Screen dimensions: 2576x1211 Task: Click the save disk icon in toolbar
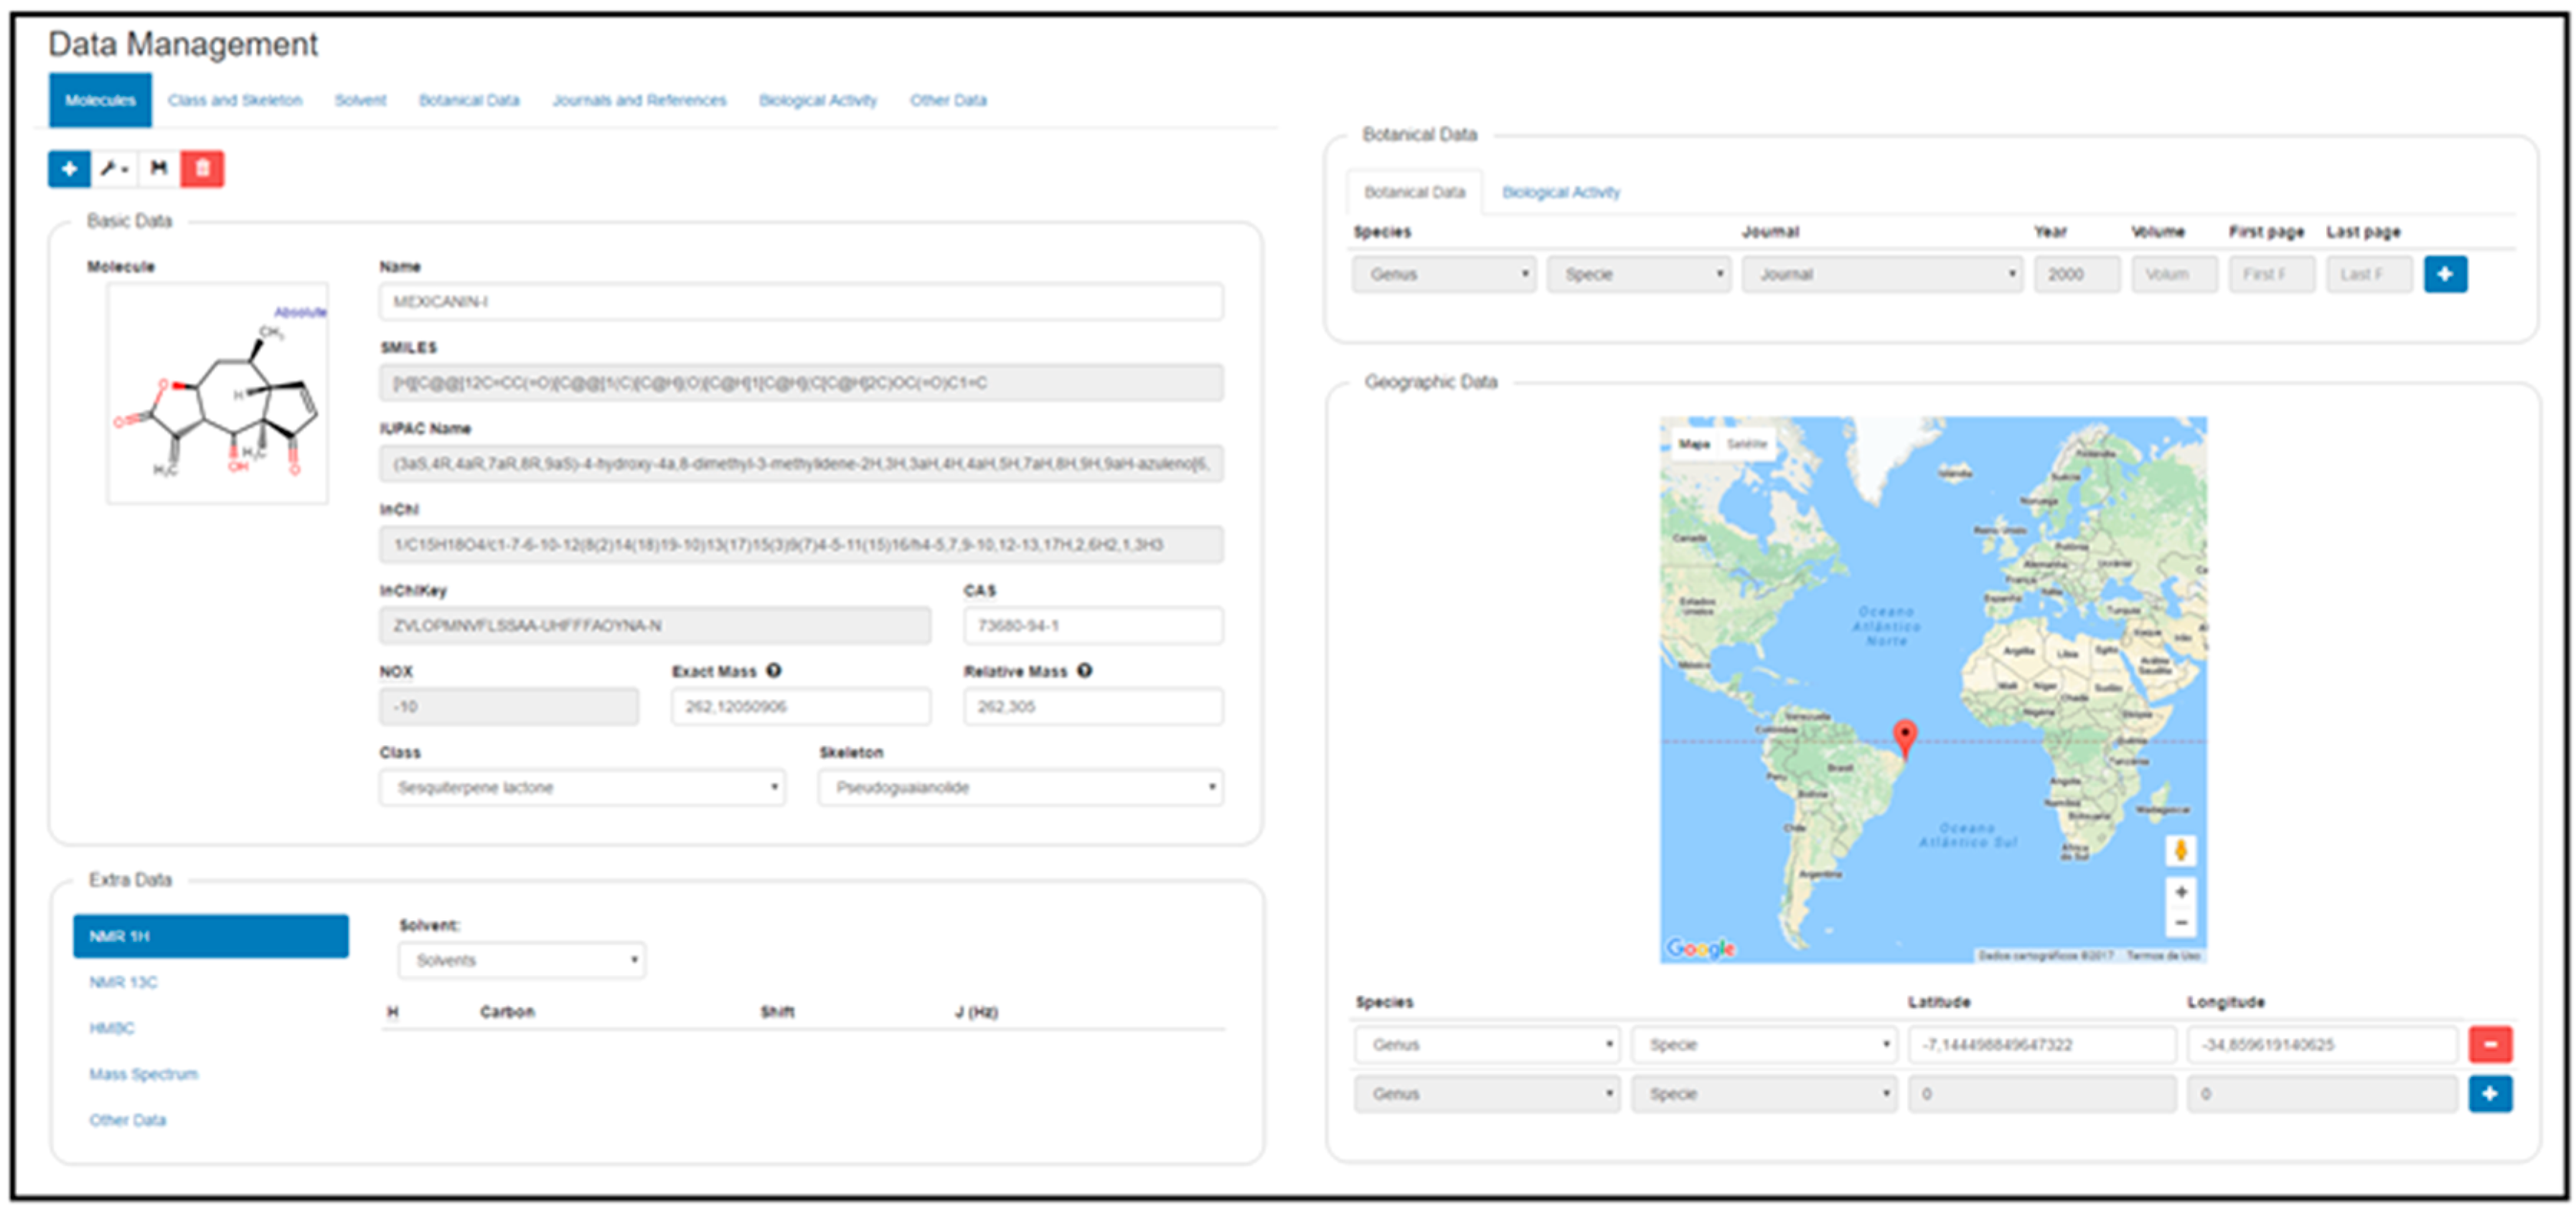click(x=158, y=169)
